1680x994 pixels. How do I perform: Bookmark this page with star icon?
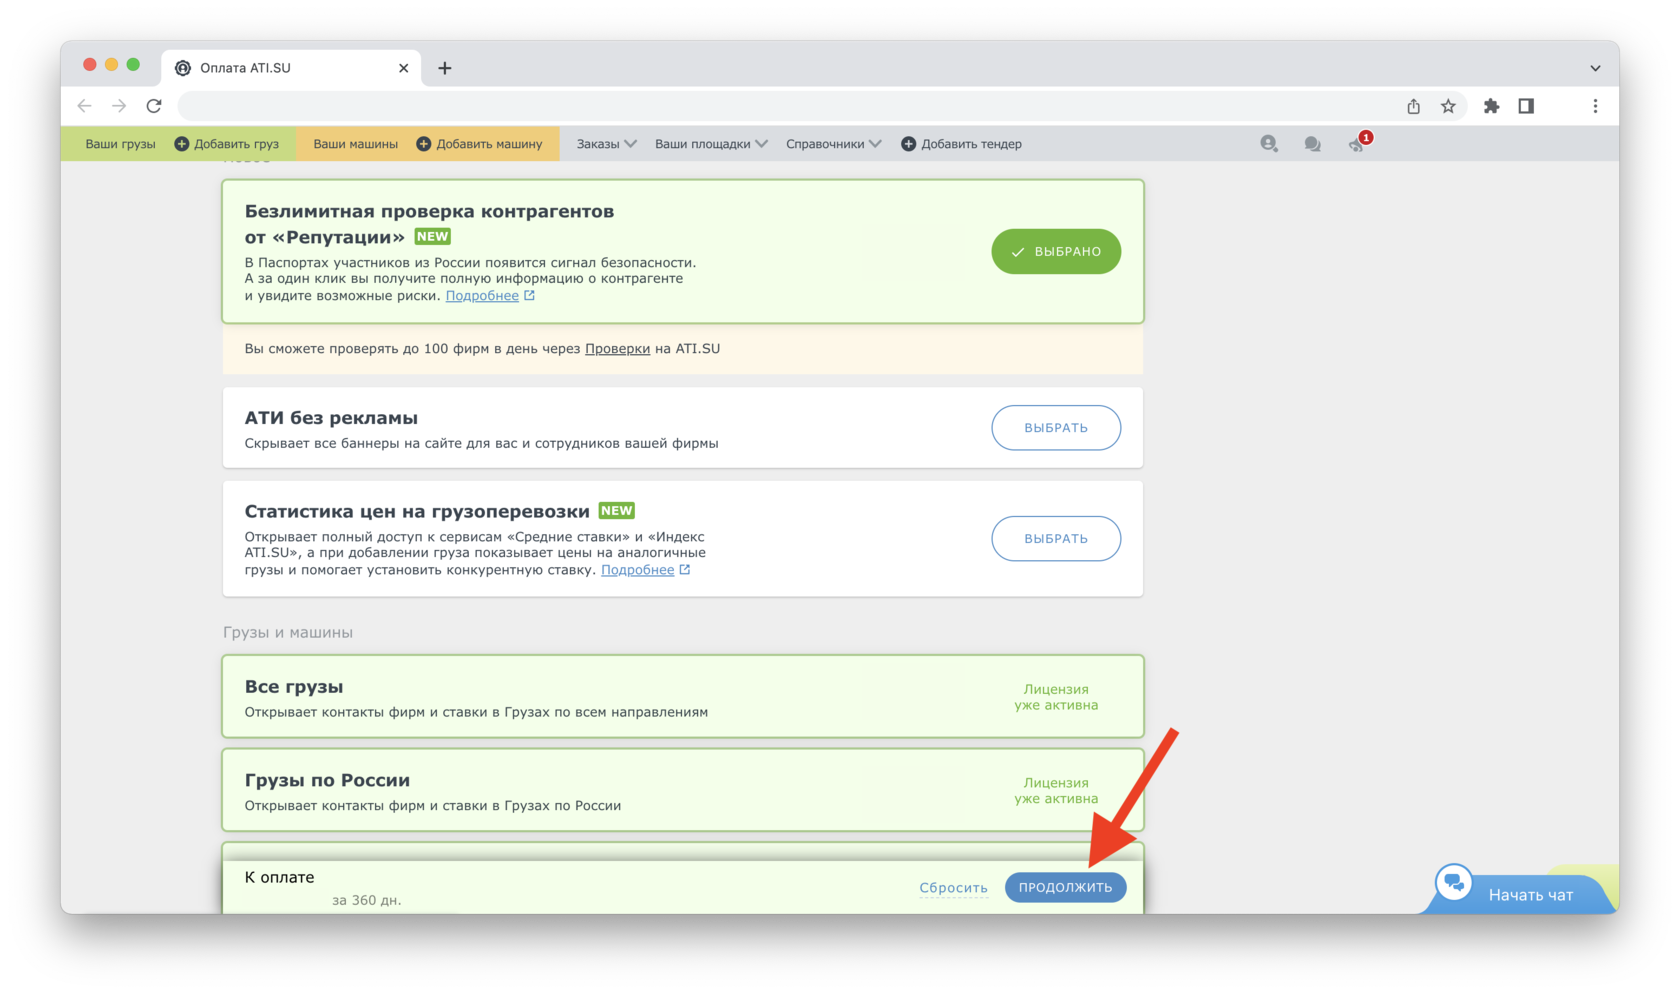pyautogui.click(x=1448, y=106)
